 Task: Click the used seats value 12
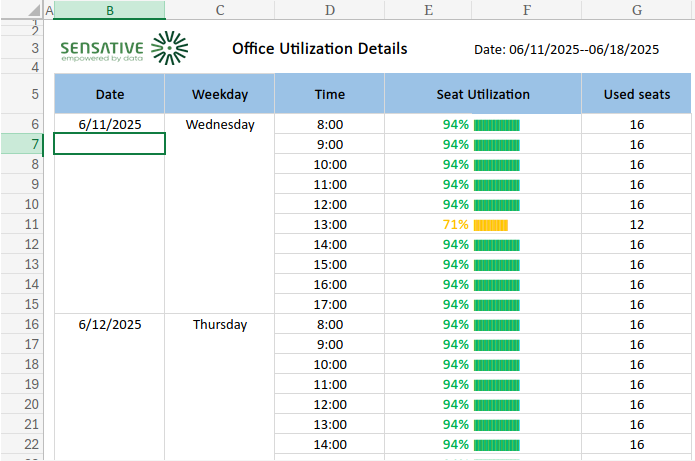pyautogui.click(x=637, y=225)
